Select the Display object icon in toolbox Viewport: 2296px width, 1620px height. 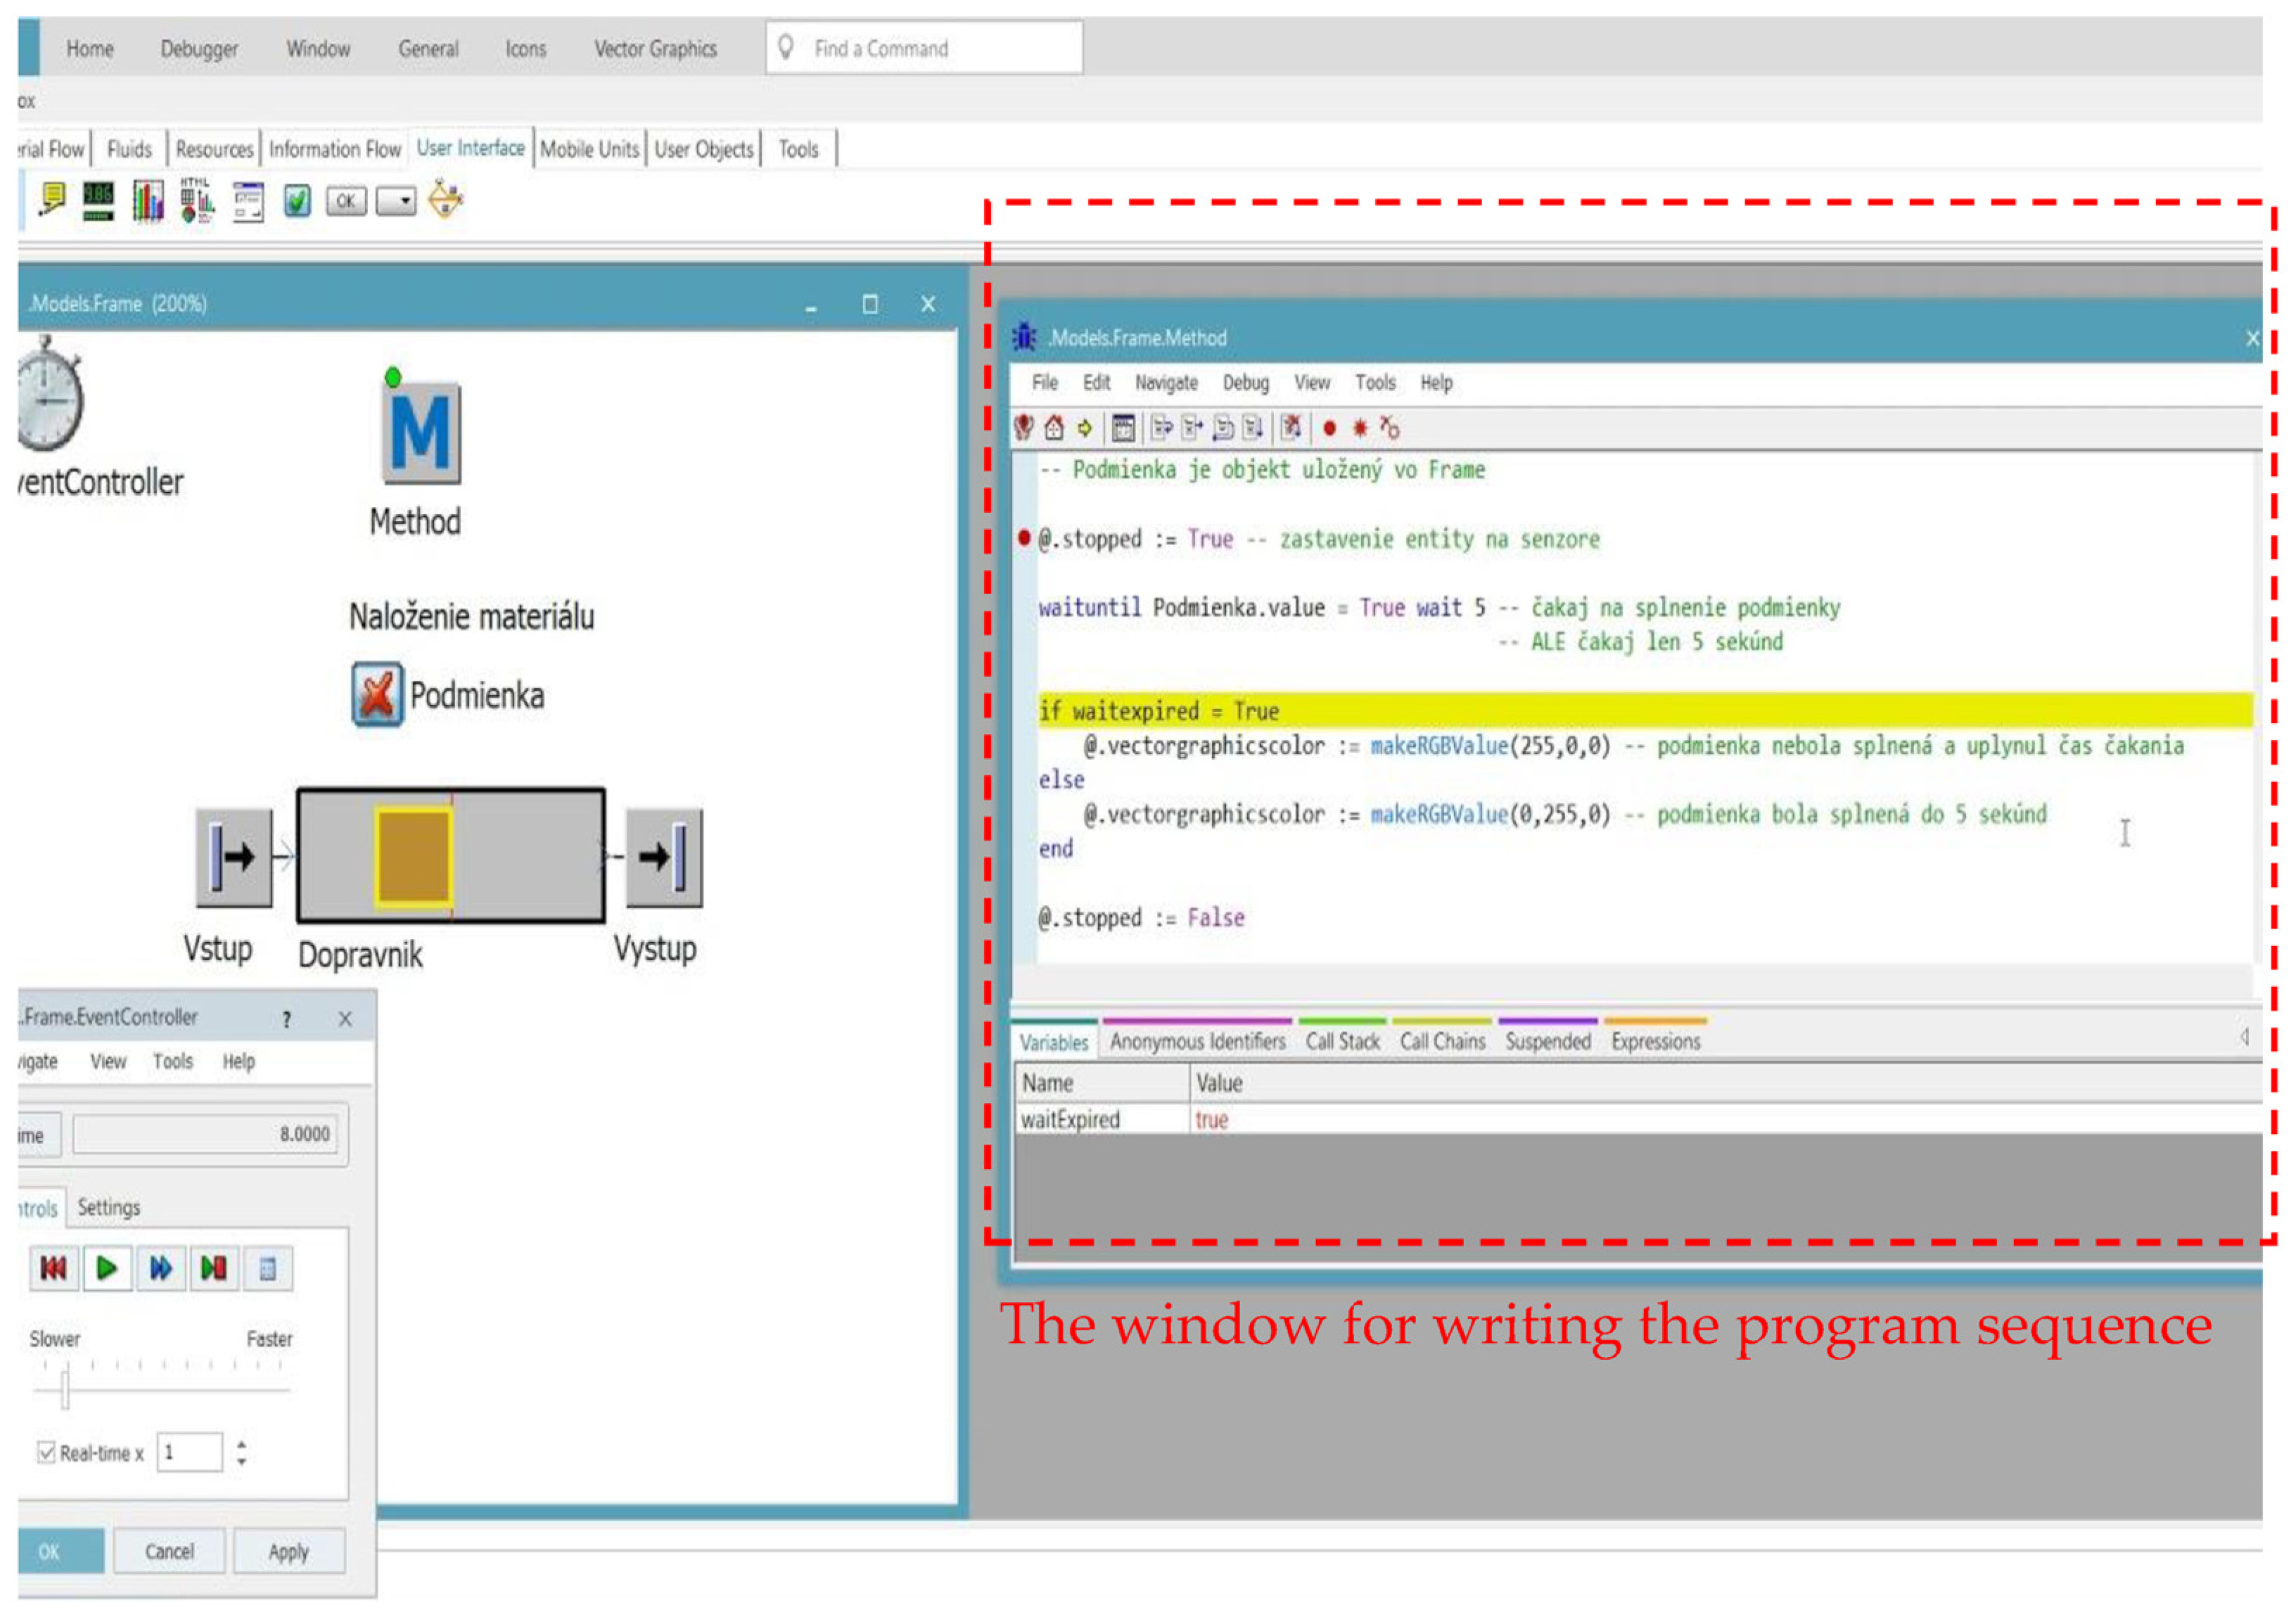point(98,201)
